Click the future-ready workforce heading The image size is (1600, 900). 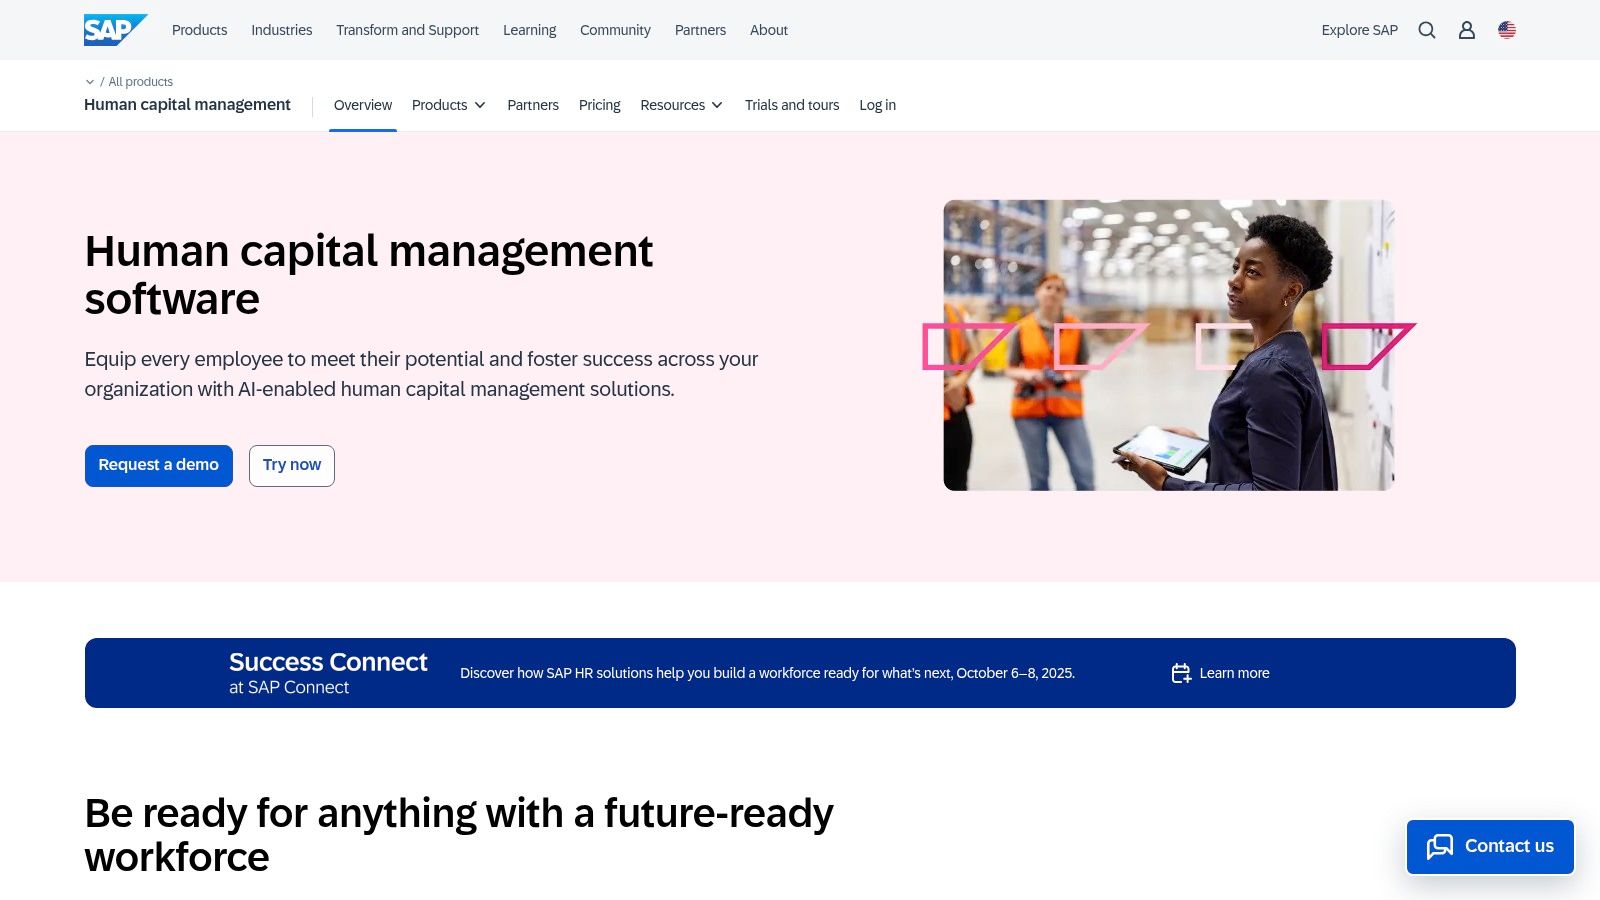point(459,835)
